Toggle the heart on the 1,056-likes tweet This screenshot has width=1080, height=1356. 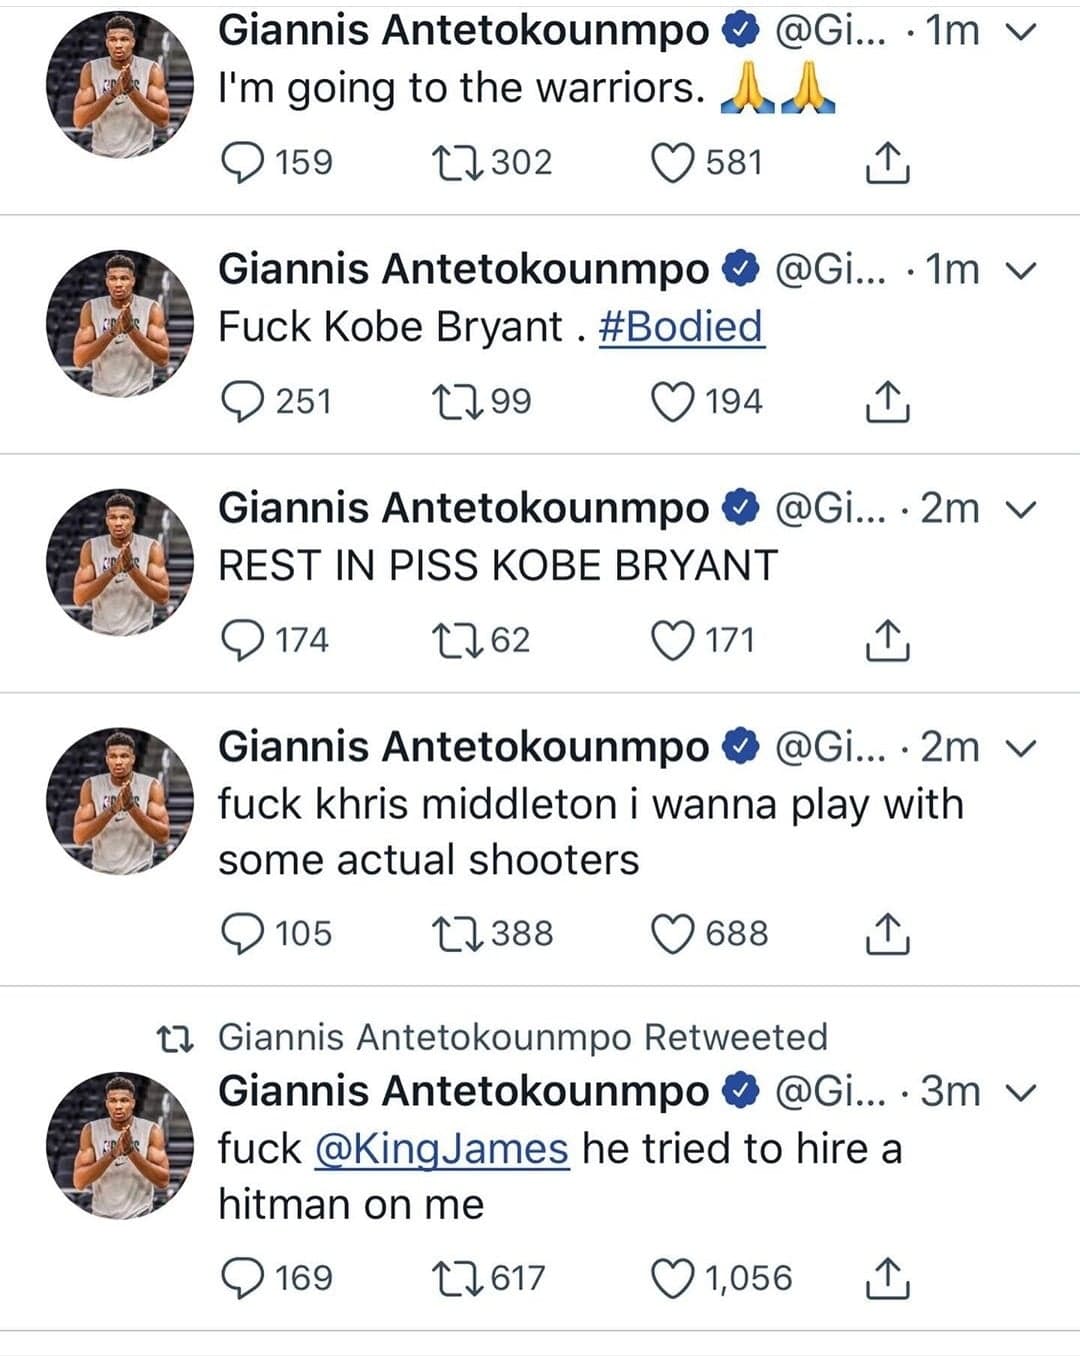coord(673,1278)
